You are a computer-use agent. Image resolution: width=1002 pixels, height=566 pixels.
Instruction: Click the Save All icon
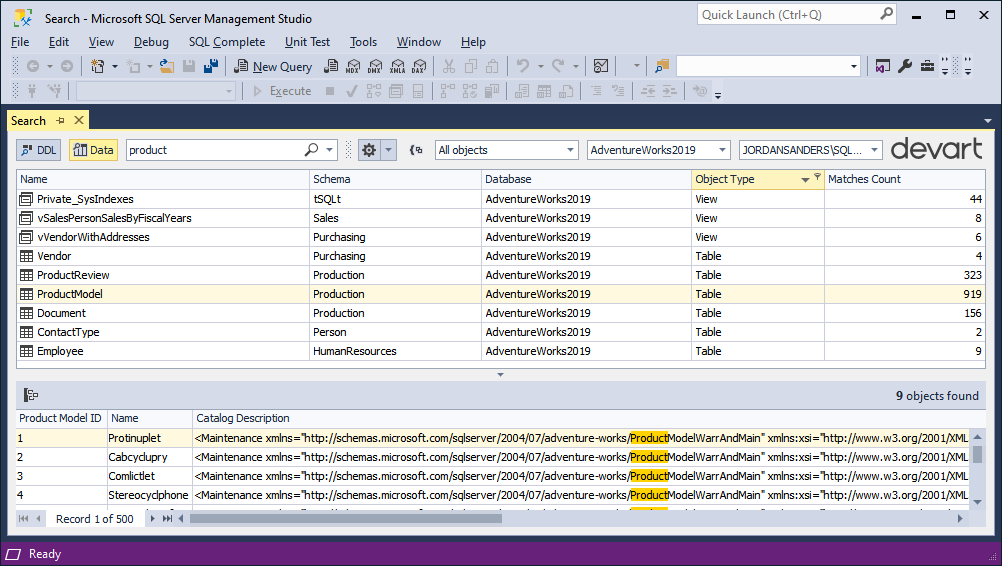(x=211, y=66)
